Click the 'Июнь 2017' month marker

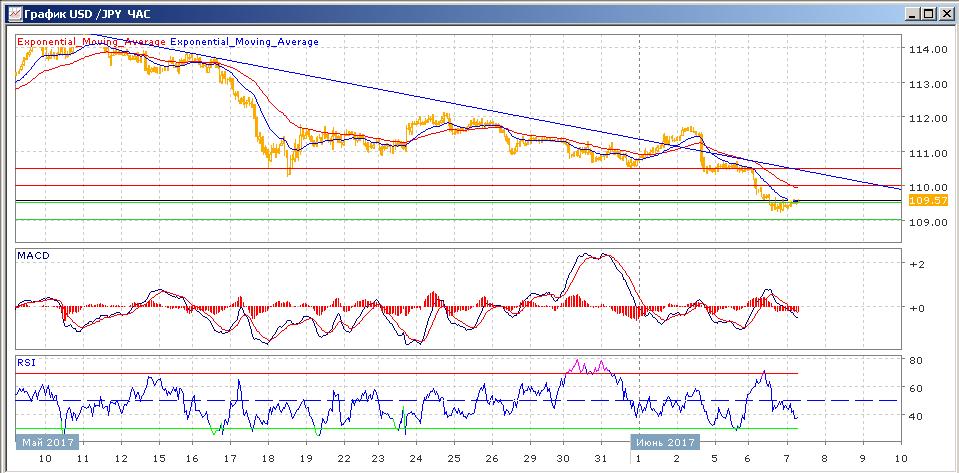coord(665,442)
